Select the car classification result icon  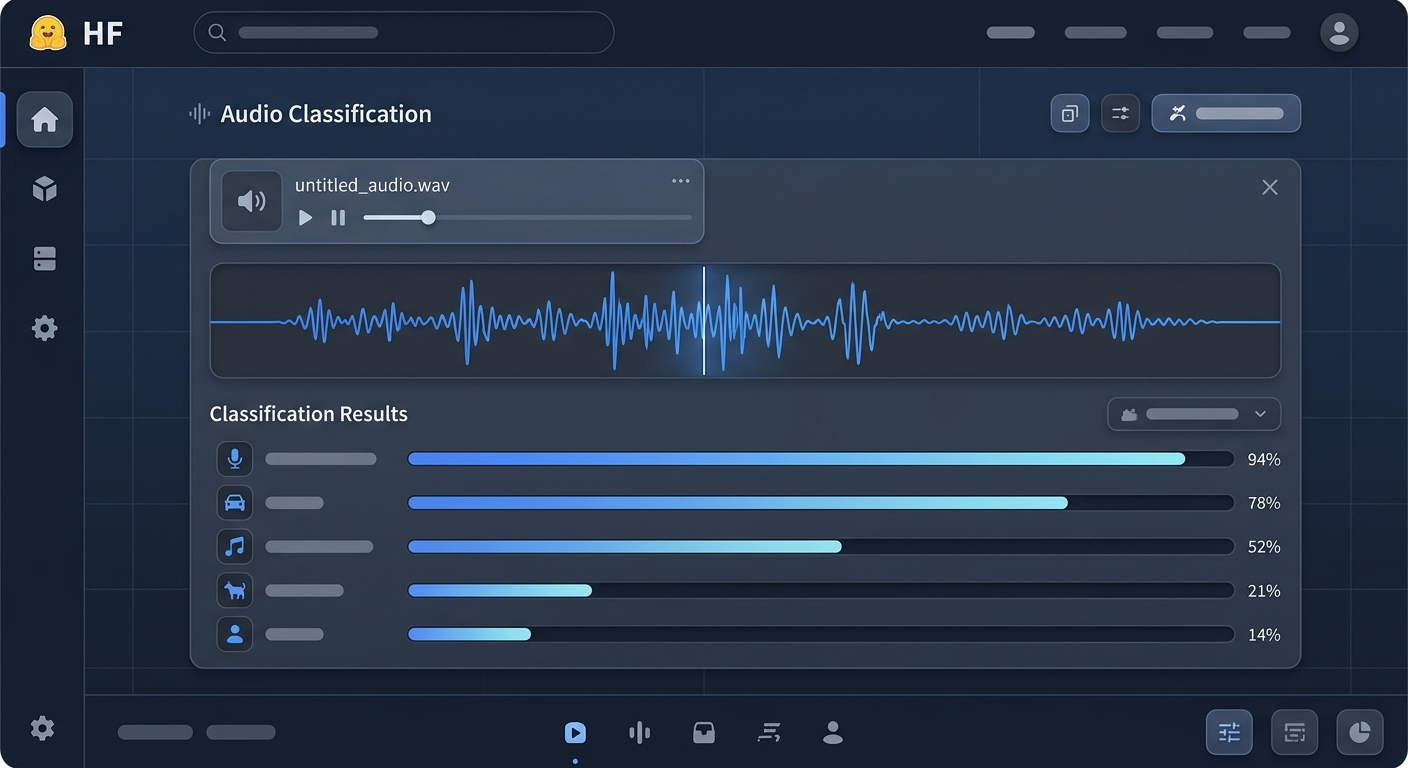[x=235, y=503]
